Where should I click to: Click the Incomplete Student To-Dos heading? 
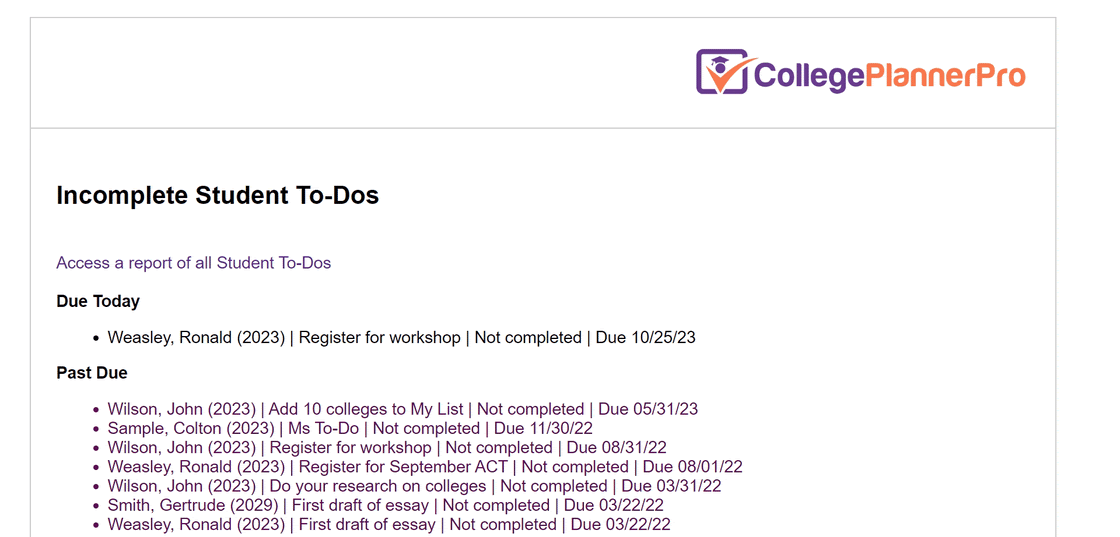tap(218, 196)
